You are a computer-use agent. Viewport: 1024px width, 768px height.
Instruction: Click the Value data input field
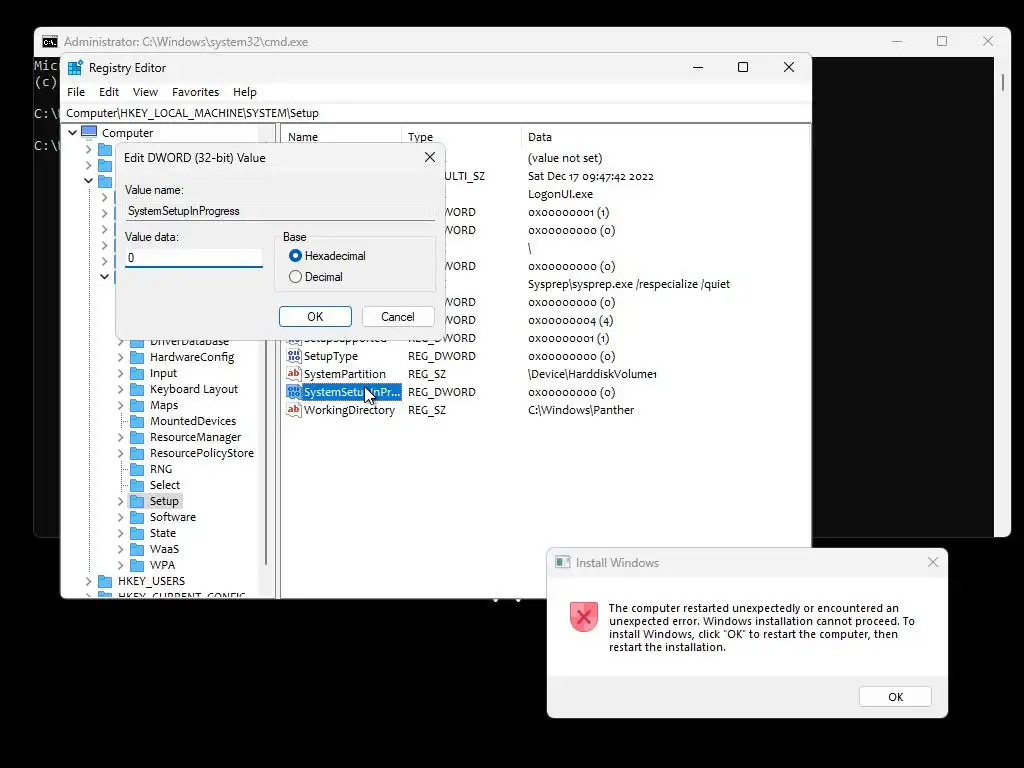tap(194, 258)
